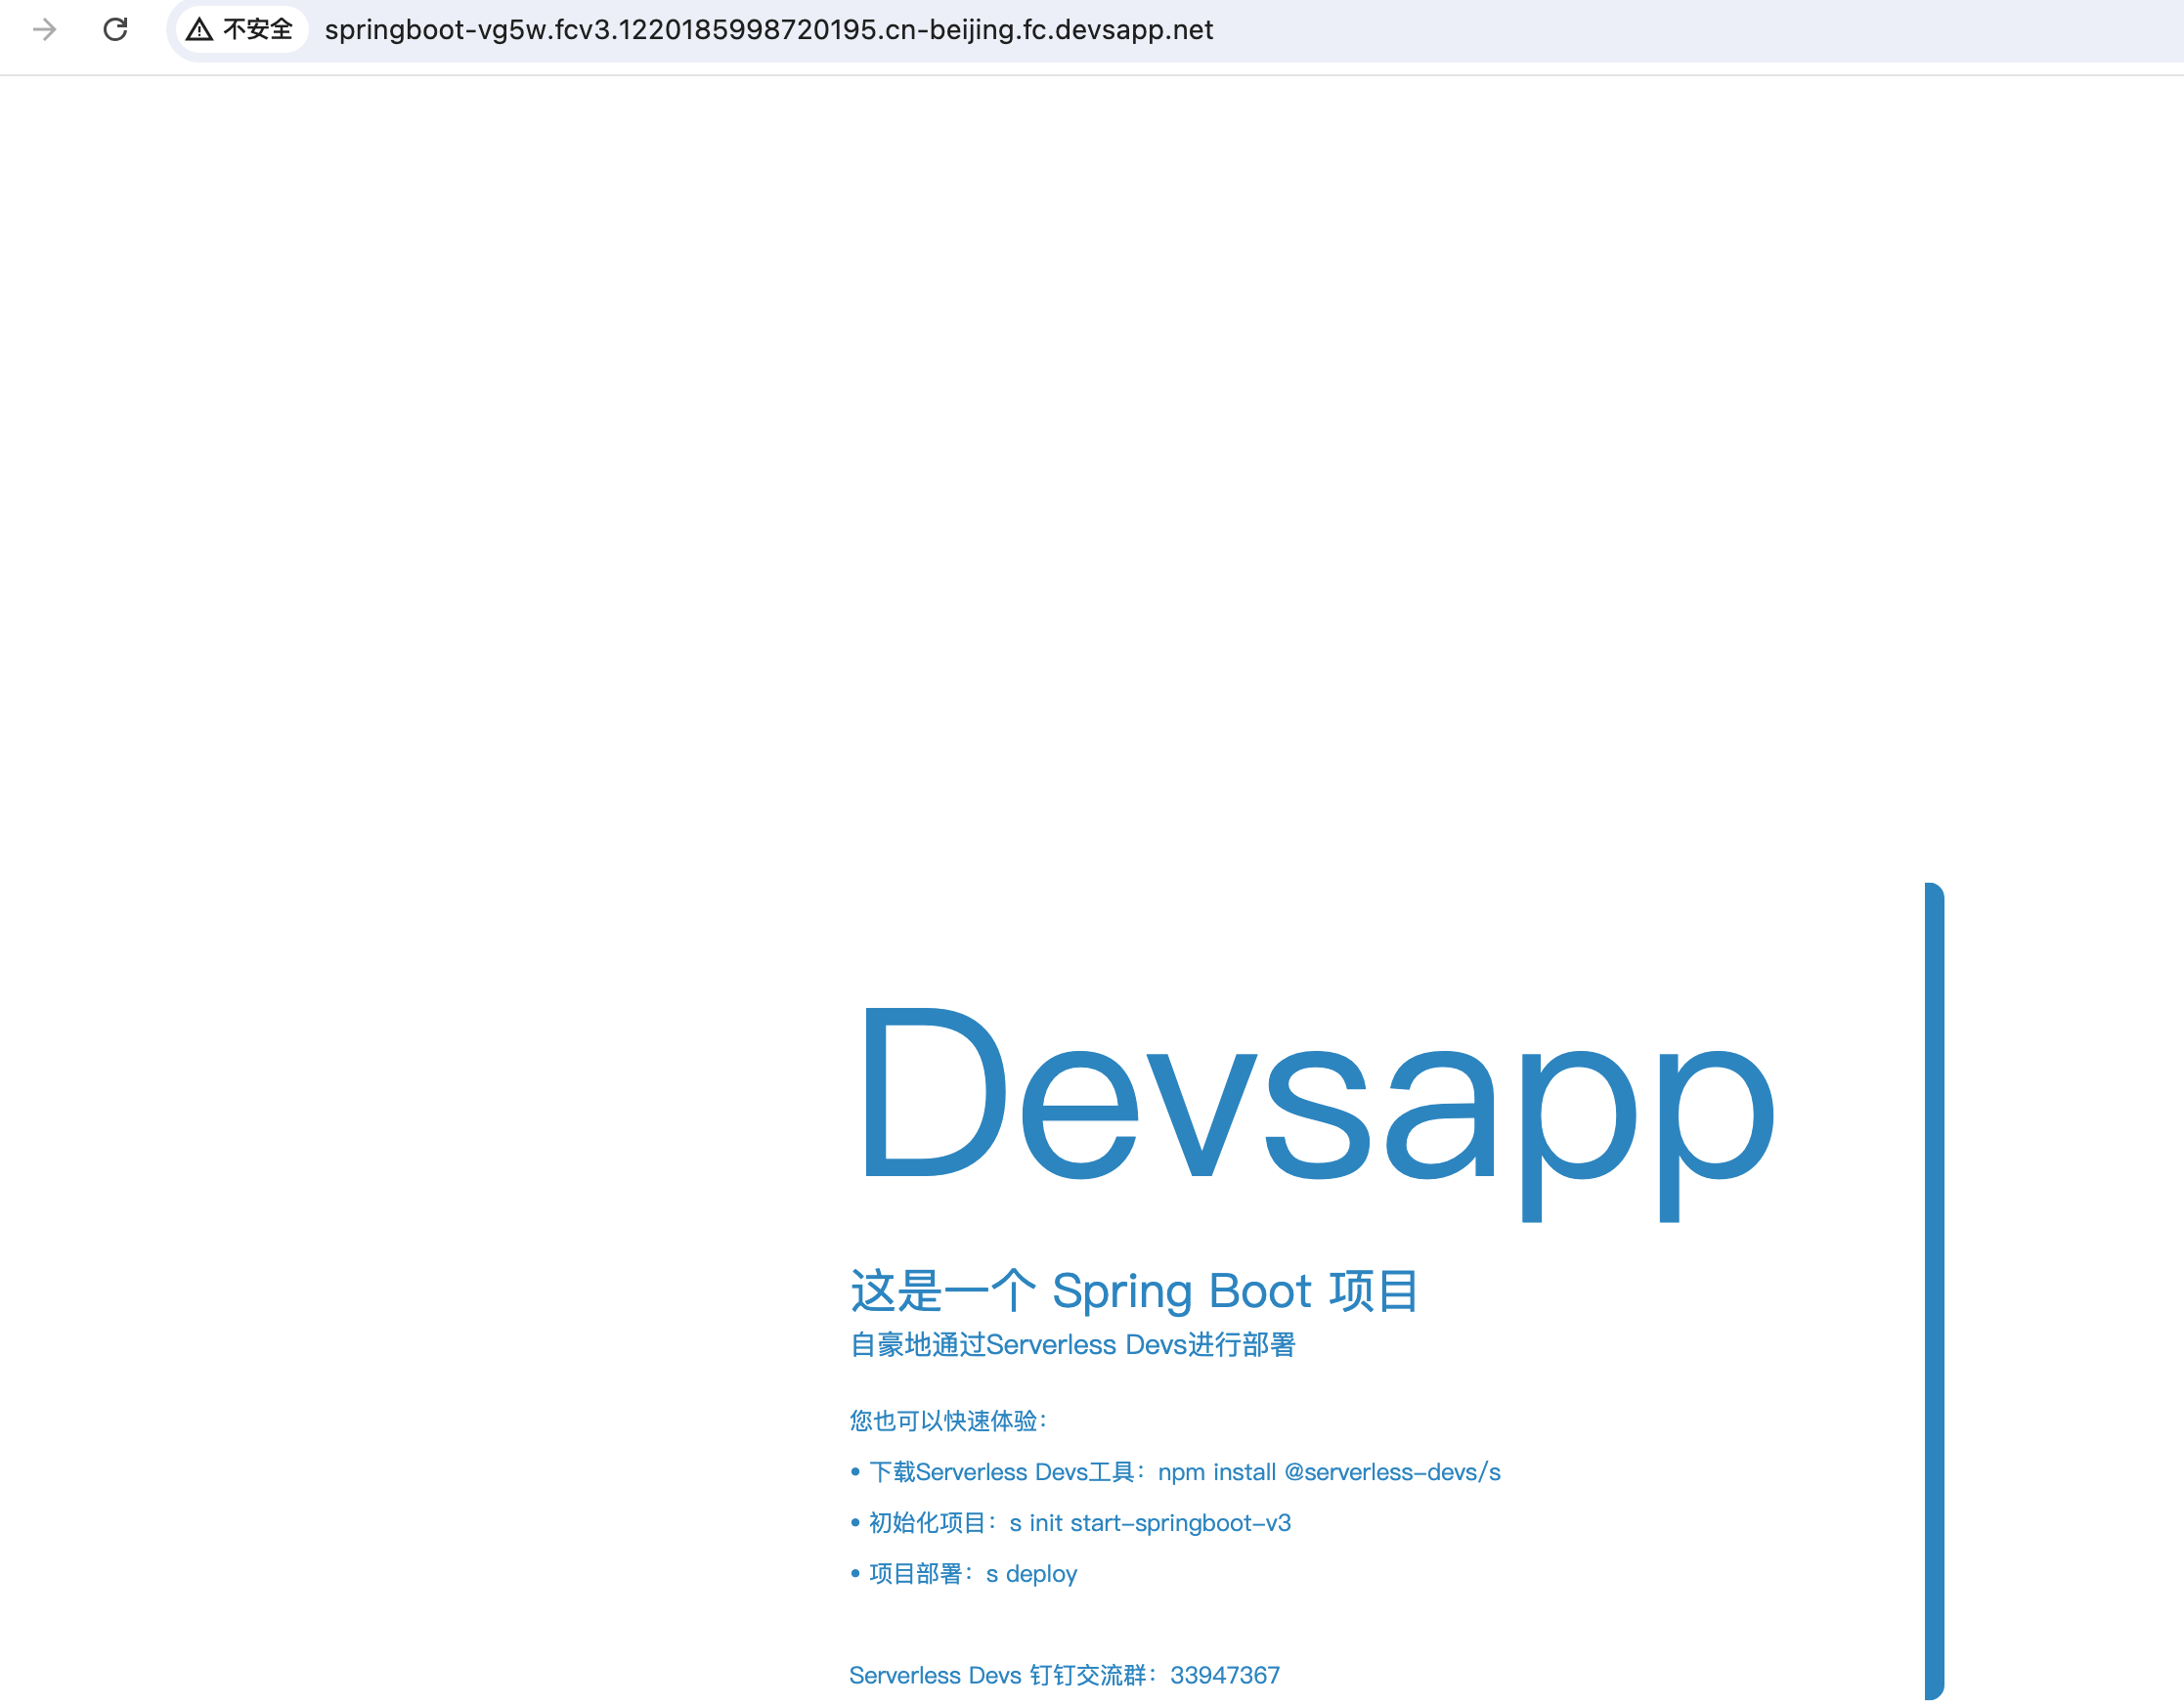Viewport: 2184px width, 1705px height.
Task: Click the 您也可以快速体验 line
Action: (948, 1421)
